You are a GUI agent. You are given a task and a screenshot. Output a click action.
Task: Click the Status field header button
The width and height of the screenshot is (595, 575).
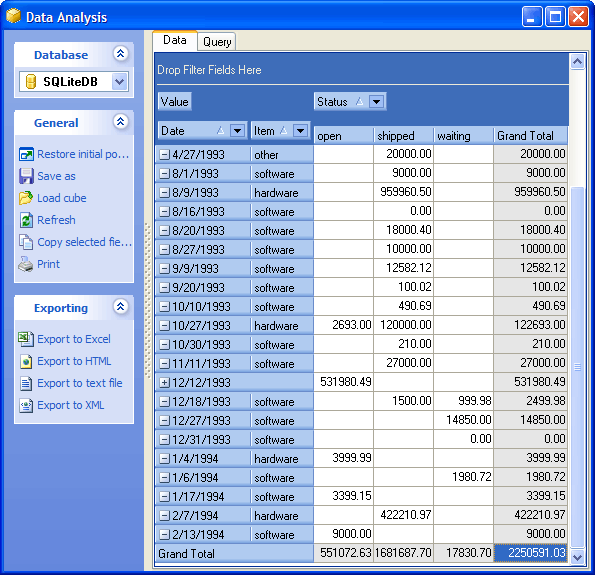tap(350, 101)
